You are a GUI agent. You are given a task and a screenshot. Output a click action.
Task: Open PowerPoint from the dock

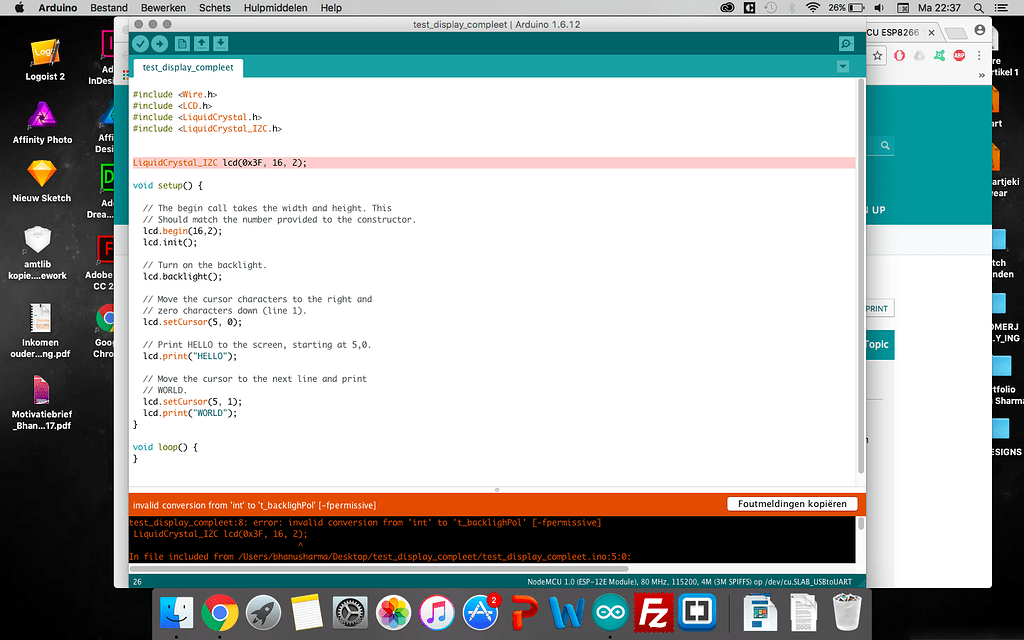(524, 613)
